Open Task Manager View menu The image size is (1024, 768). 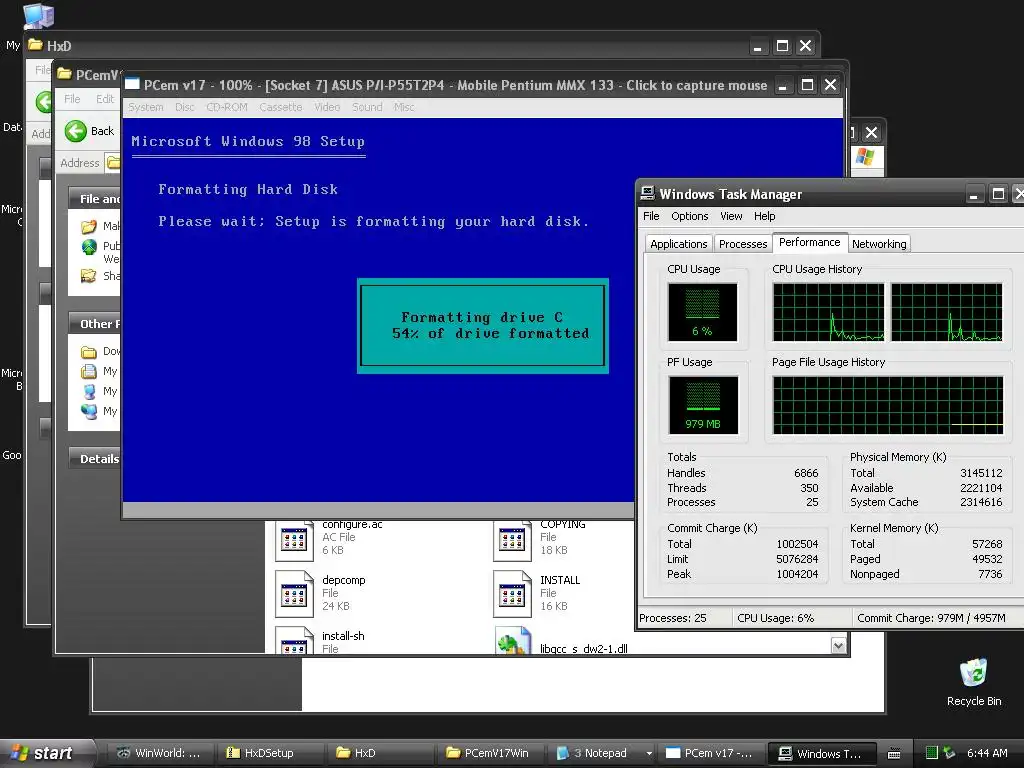(731, 216)
